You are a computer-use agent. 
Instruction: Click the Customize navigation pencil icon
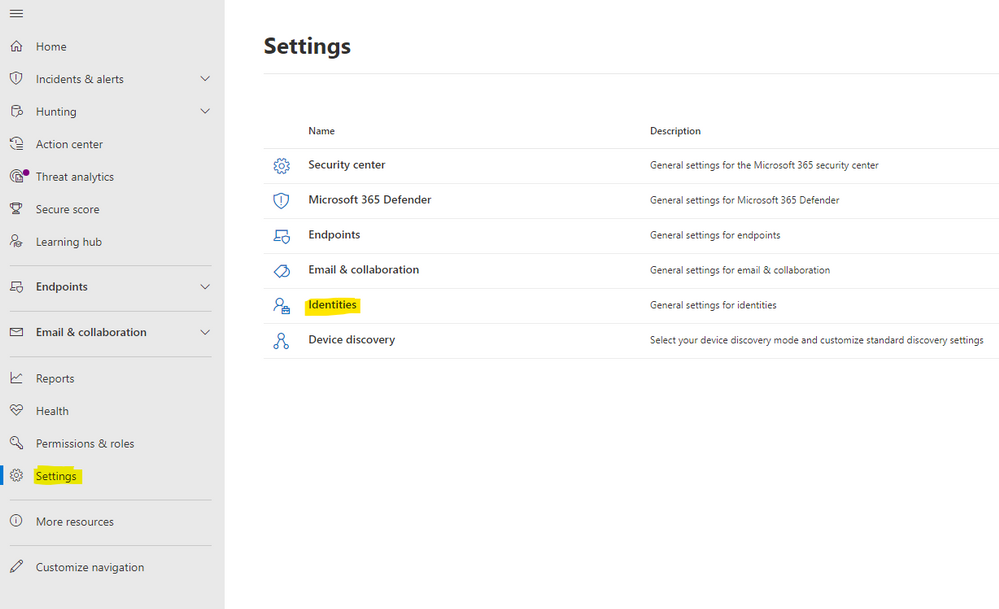[17, 566]
